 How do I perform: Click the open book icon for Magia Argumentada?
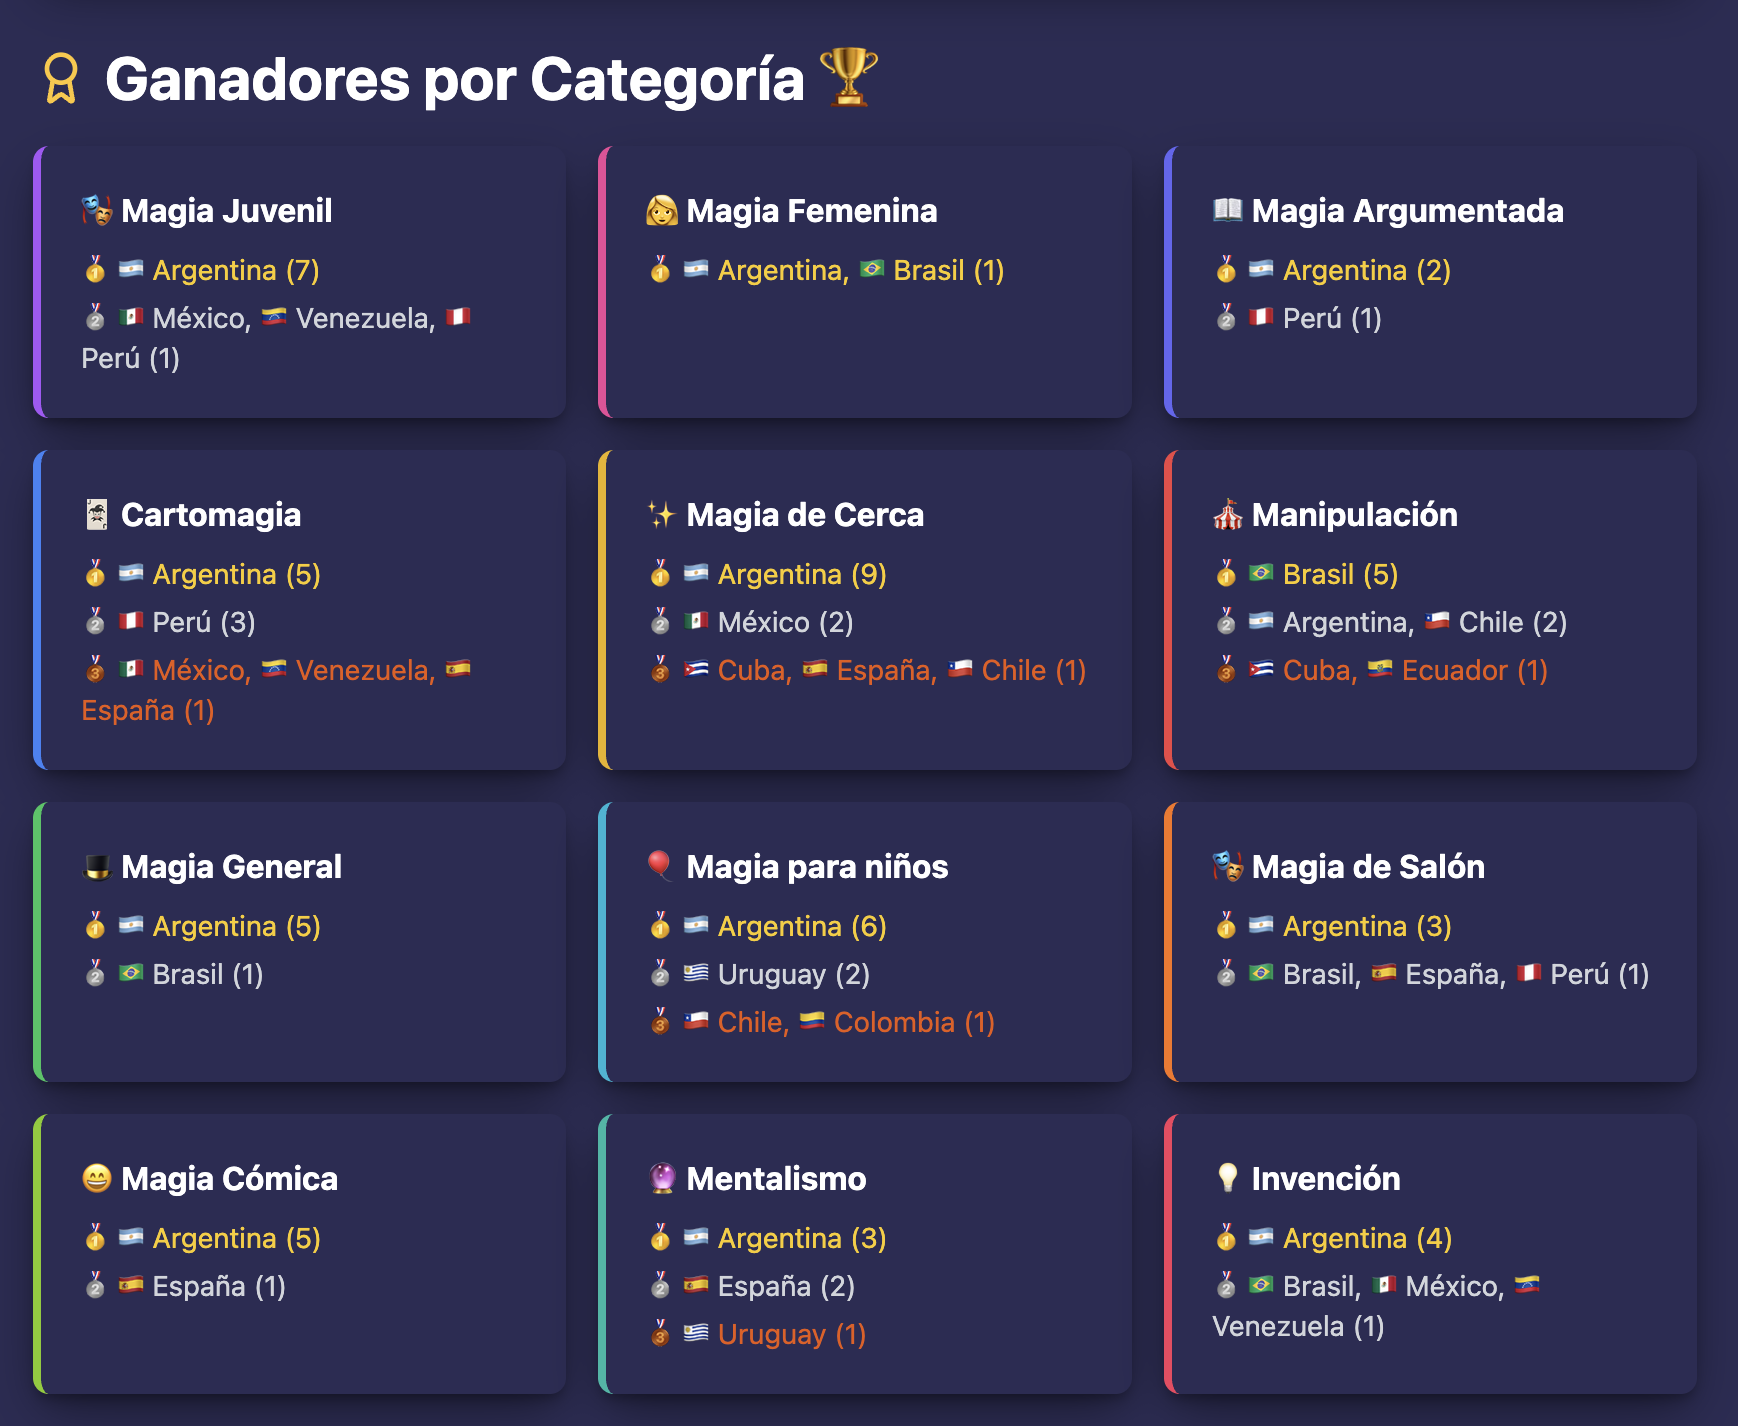coord(1227,210)
